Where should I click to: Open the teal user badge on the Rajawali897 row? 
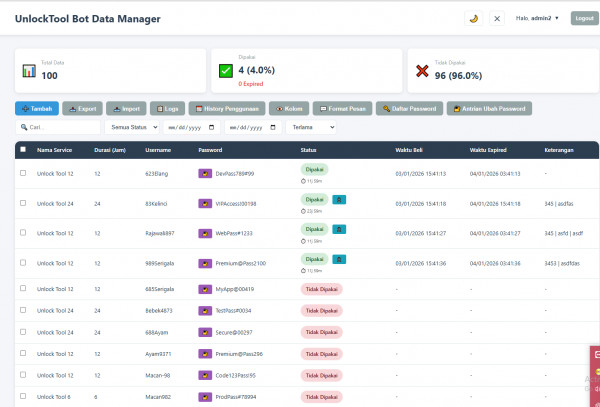339,229
